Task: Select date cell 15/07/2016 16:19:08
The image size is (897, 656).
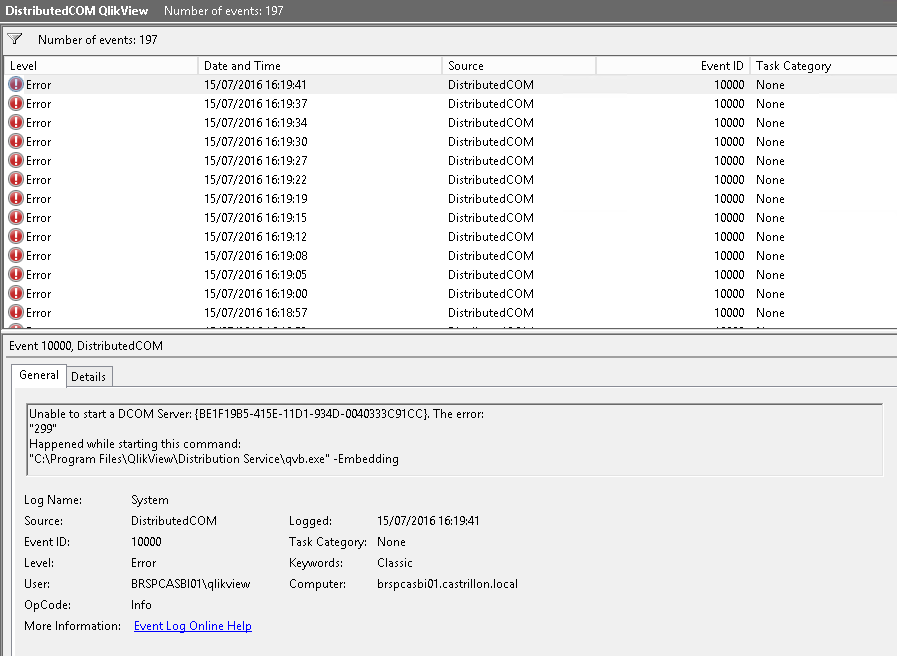Action: (x=255, y=255)
